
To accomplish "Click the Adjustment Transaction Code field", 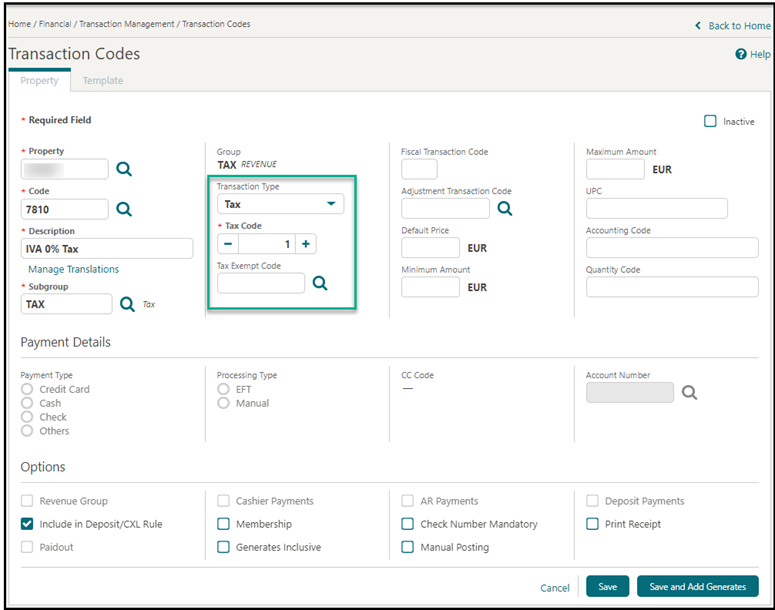I will (x=445, y=209).
